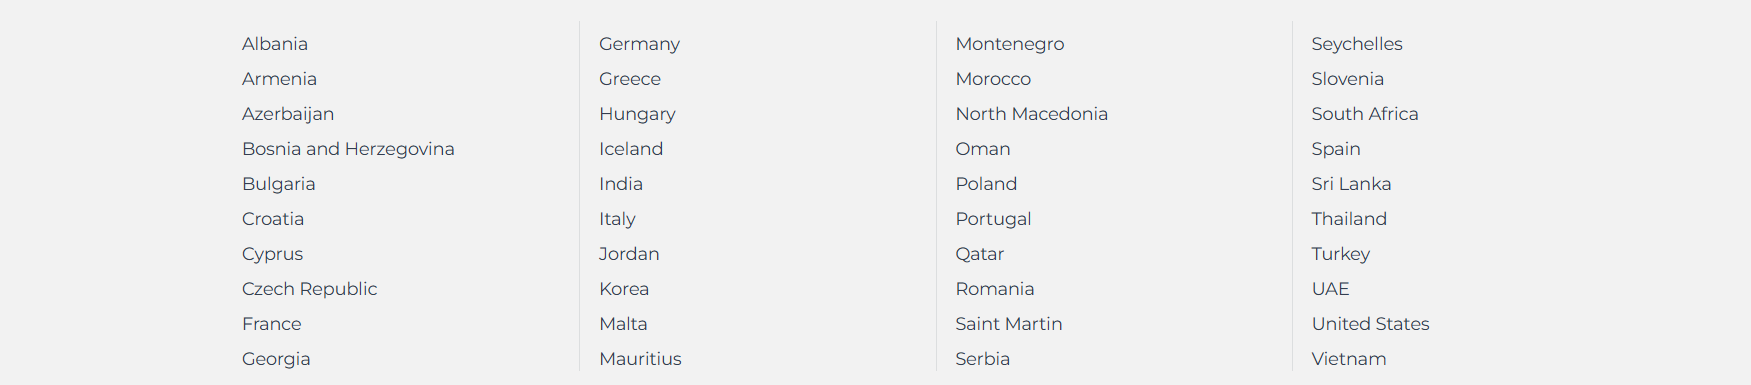Open the Germany link
Viewport: 1751px width, 385px height.
(639, 44)
